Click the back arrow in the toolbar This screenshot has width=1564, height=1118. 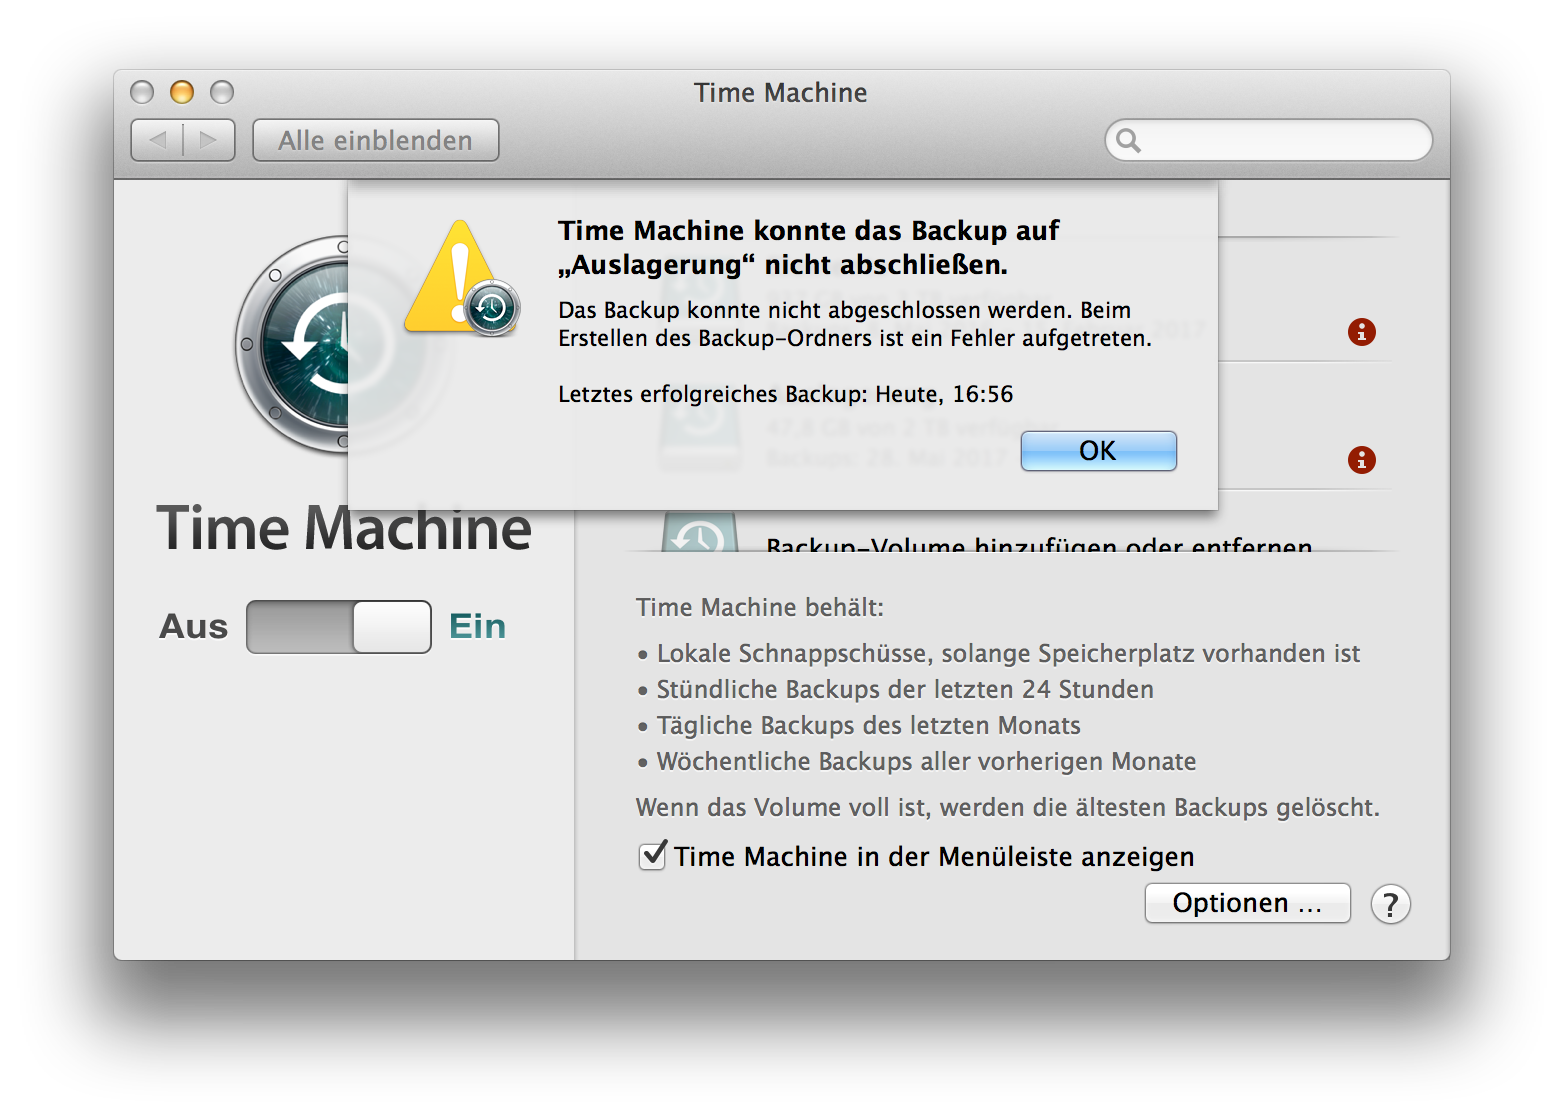158,140
